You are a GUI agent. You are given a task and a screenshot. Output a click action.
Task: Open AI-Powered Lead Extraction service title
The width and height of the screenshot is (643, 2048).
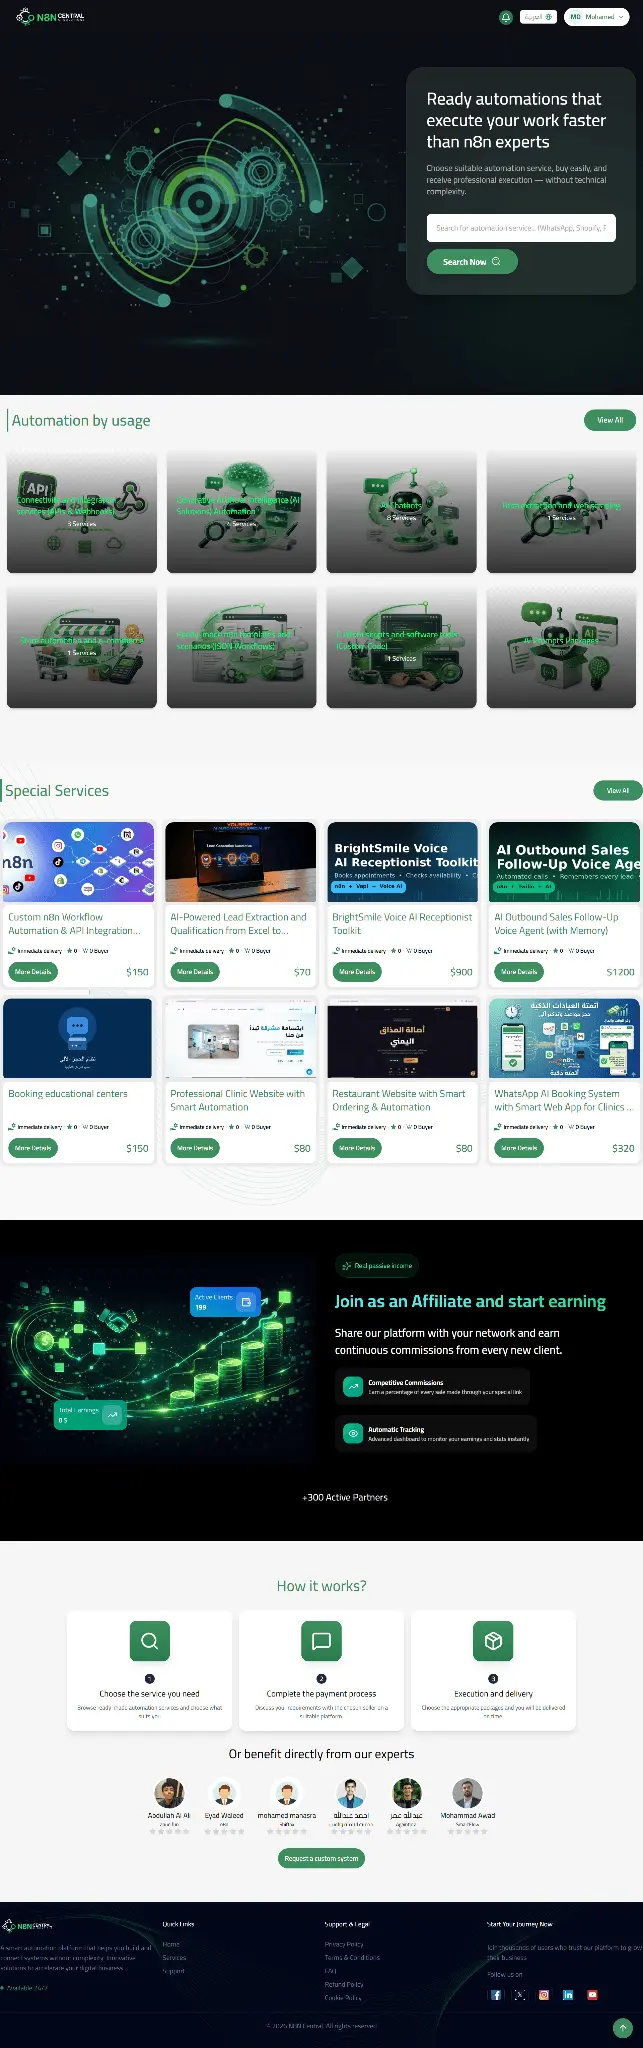238,923
